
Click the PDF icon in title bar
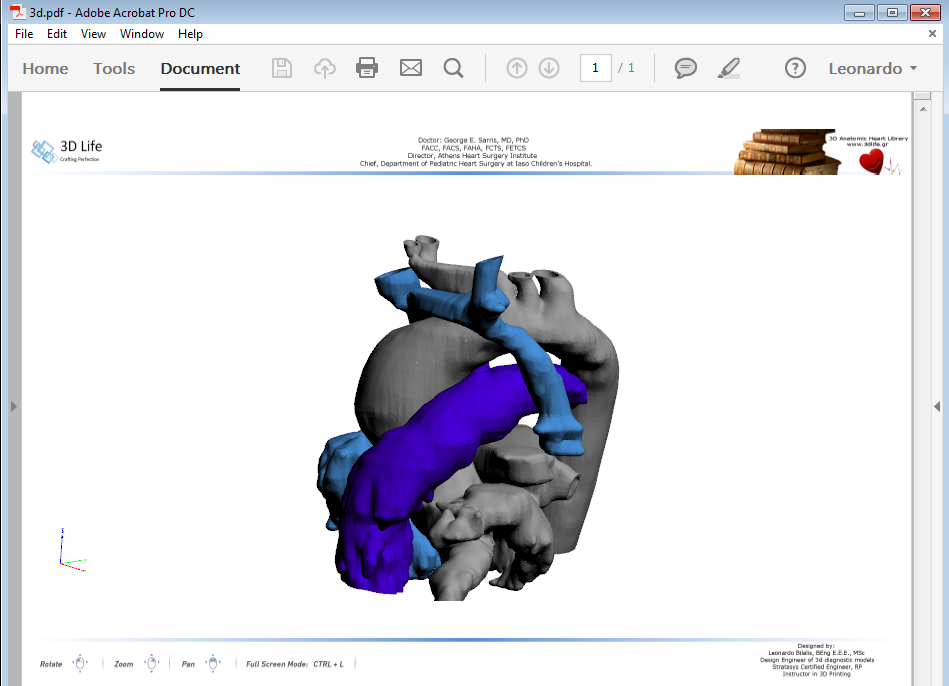[18, 12]
